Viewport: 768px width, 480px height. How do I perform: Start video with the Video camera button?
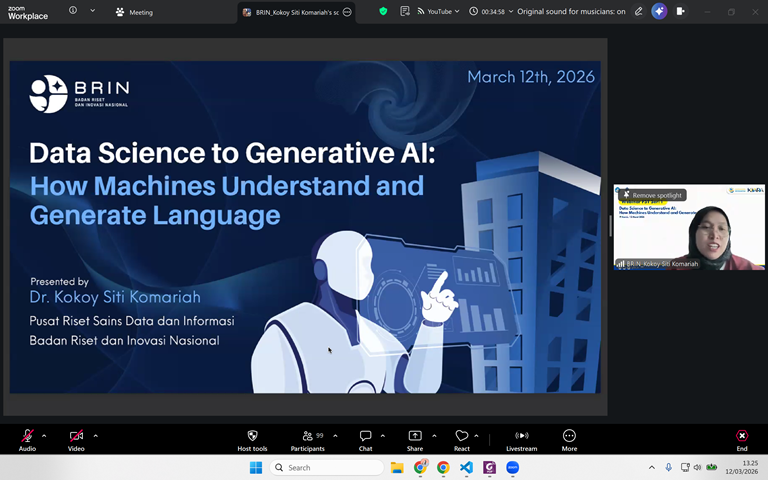76,436
